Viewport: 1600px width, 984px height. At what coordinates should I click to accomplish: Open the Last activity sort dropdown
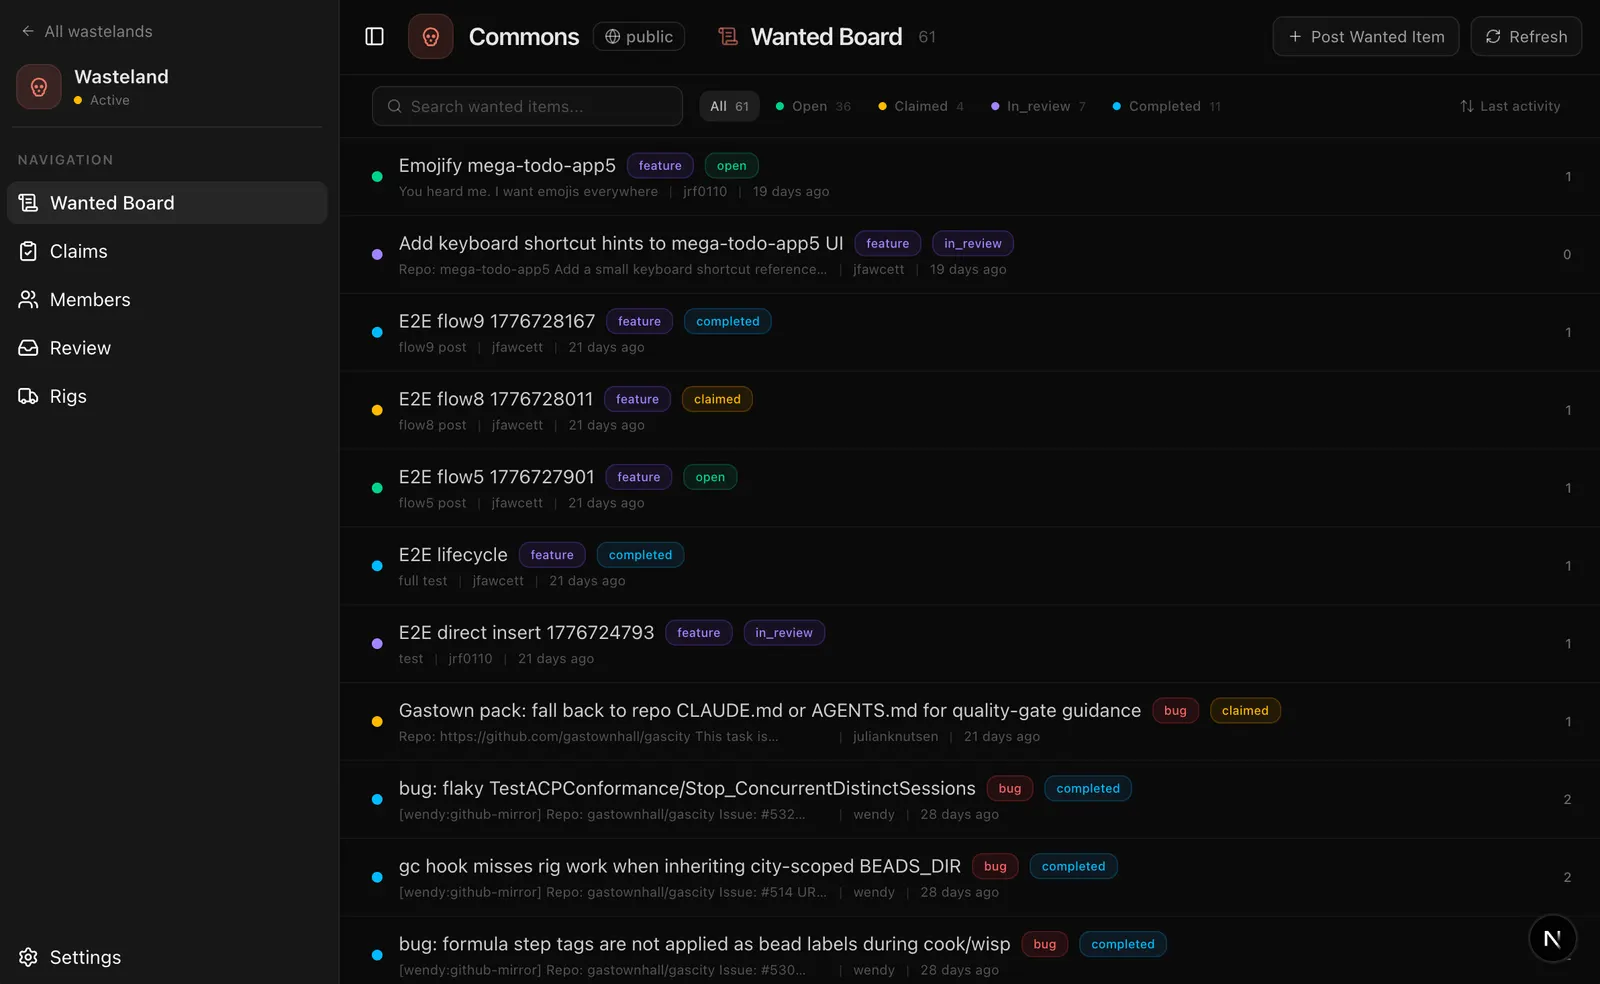click(x=1510, y=107)
